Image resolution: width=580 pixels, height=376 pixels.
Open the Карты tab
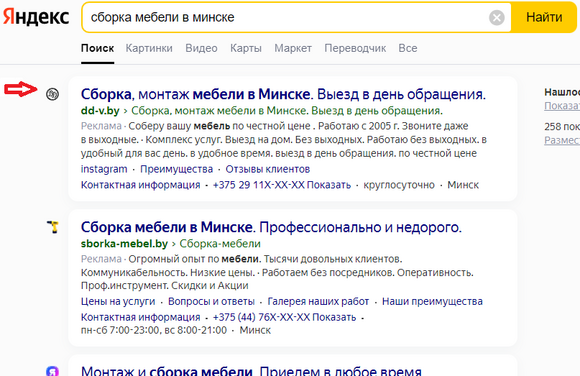click(246, 48)
